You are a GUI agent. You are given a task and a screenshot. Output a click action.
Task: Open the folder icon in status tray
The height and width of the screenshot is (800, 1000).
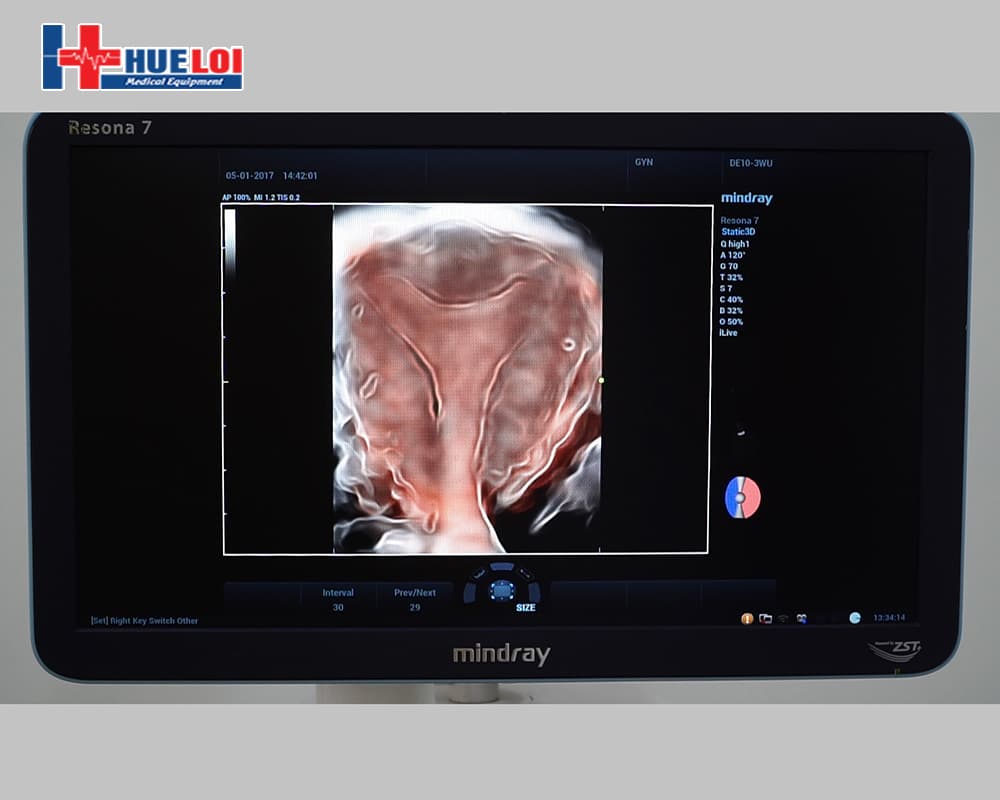[x=765, y=618]
